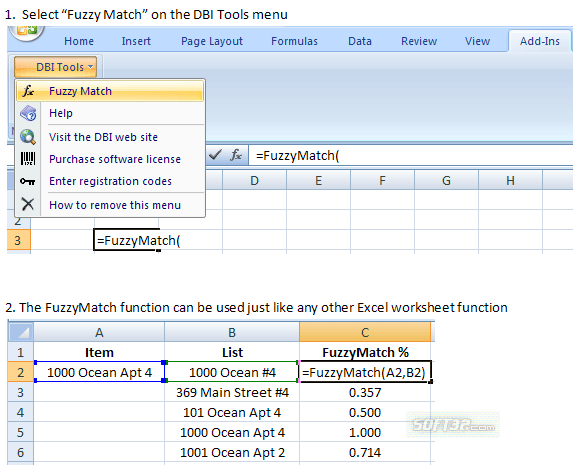Click cell with 1001 Ocean Apt 2
577x471 pixels.
coord(232,452)
